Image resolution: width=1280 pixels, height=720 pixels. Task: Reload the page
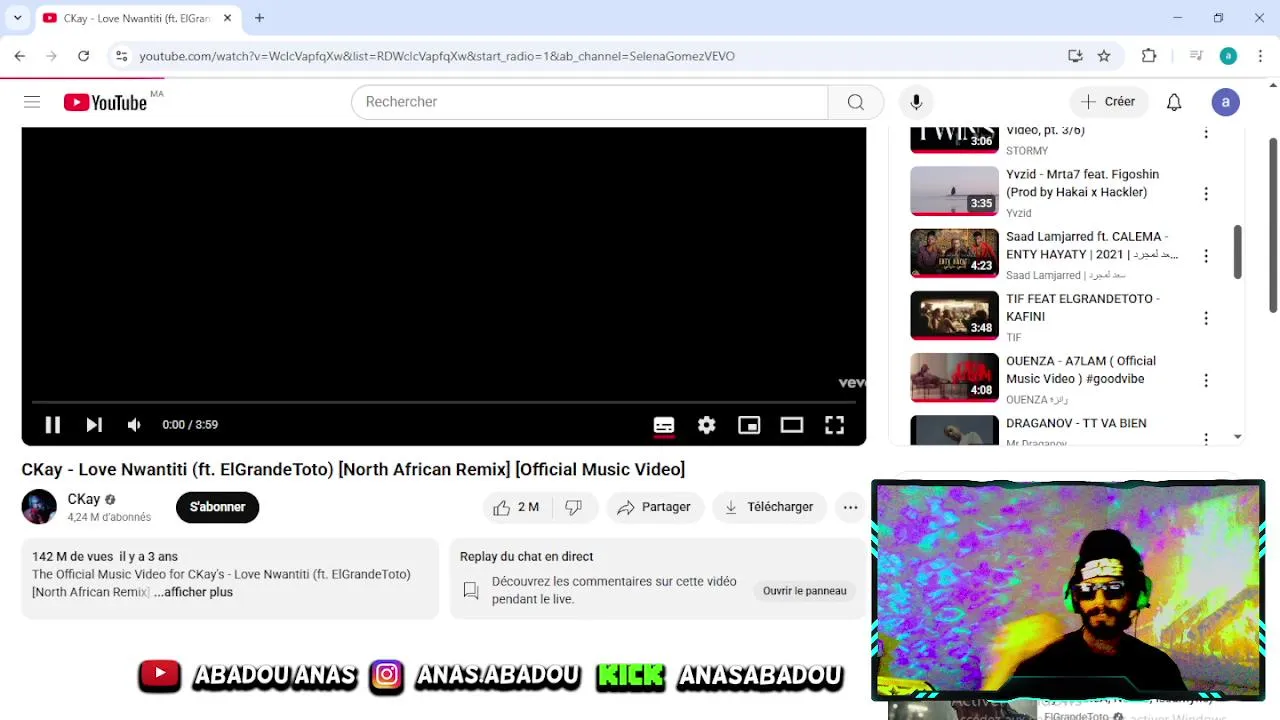[84, 56]
